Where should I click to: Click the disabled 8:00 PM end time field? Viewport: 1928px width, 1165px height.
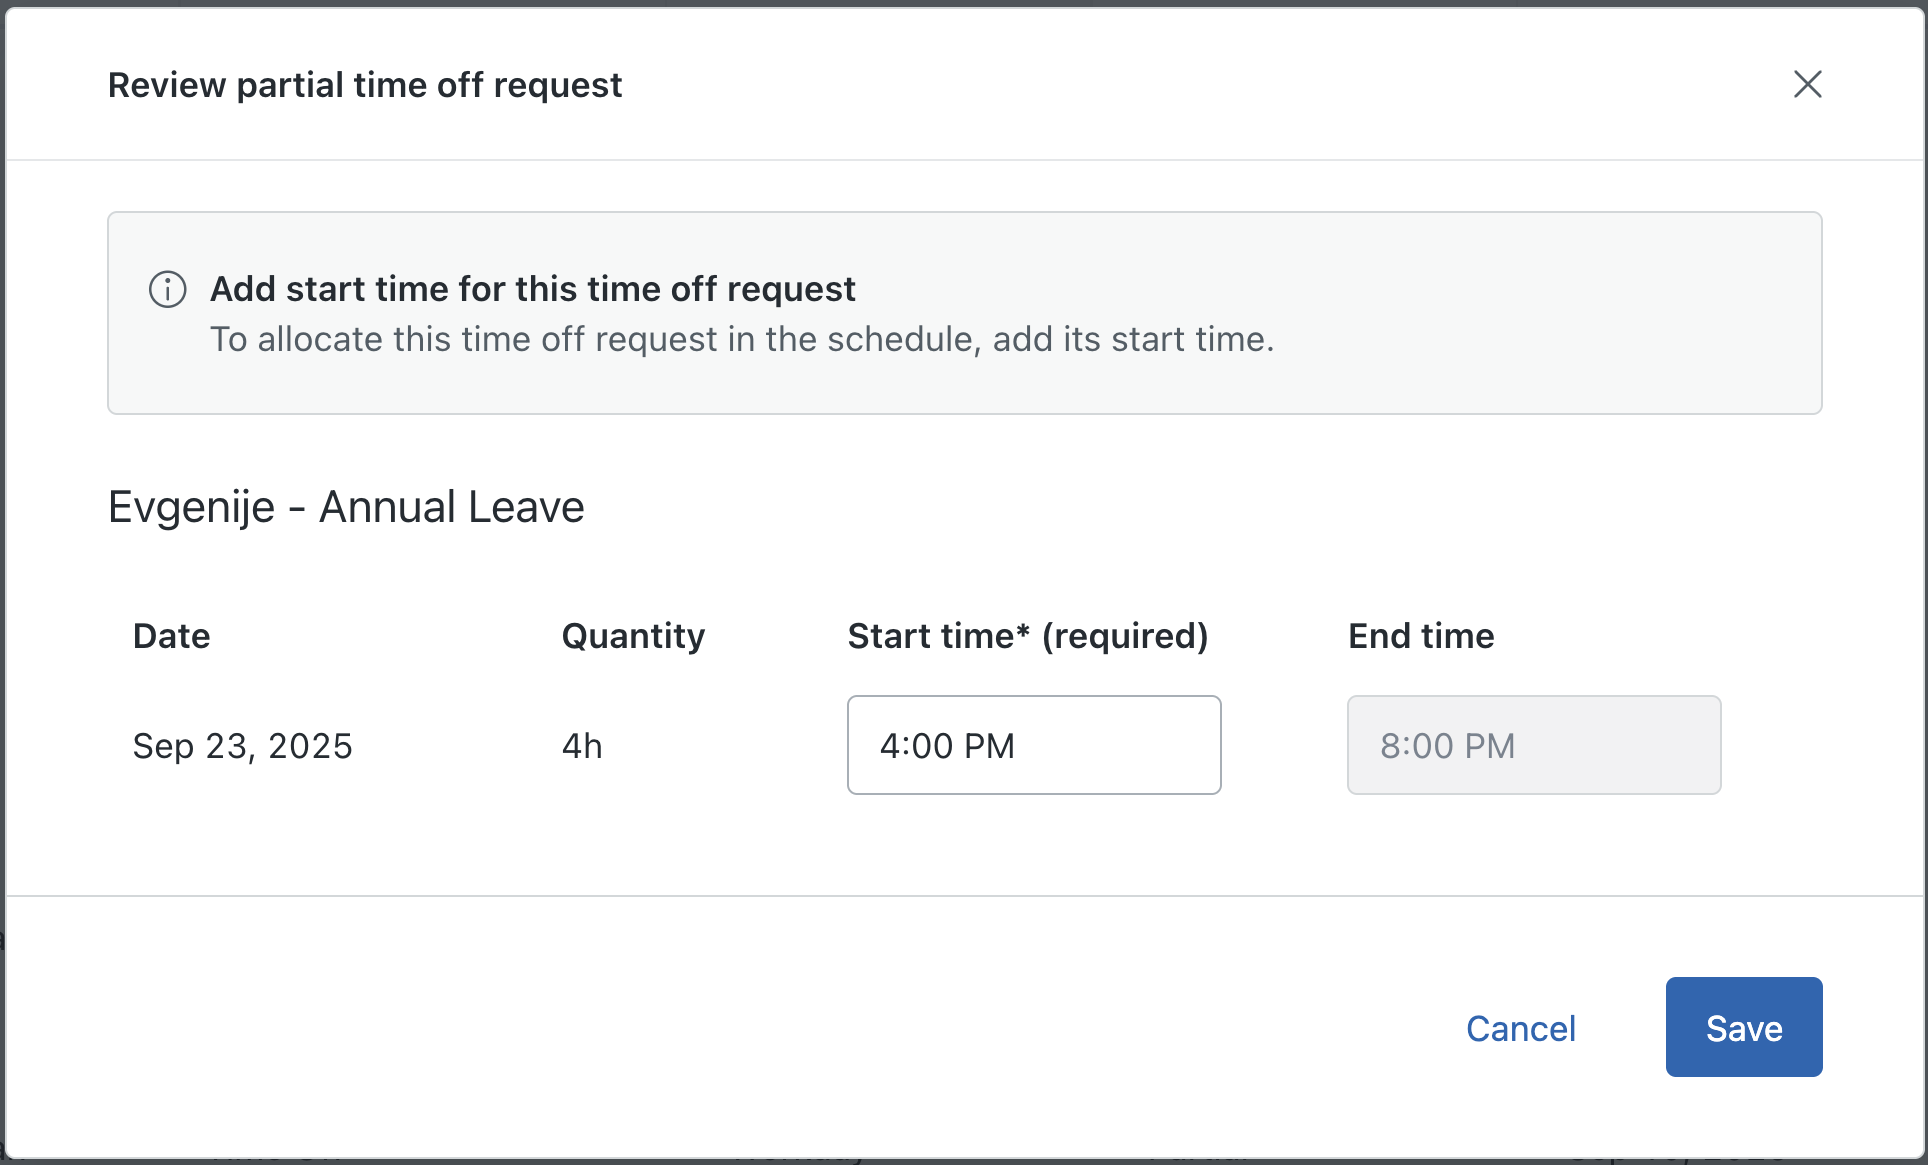coord(1534,745)
